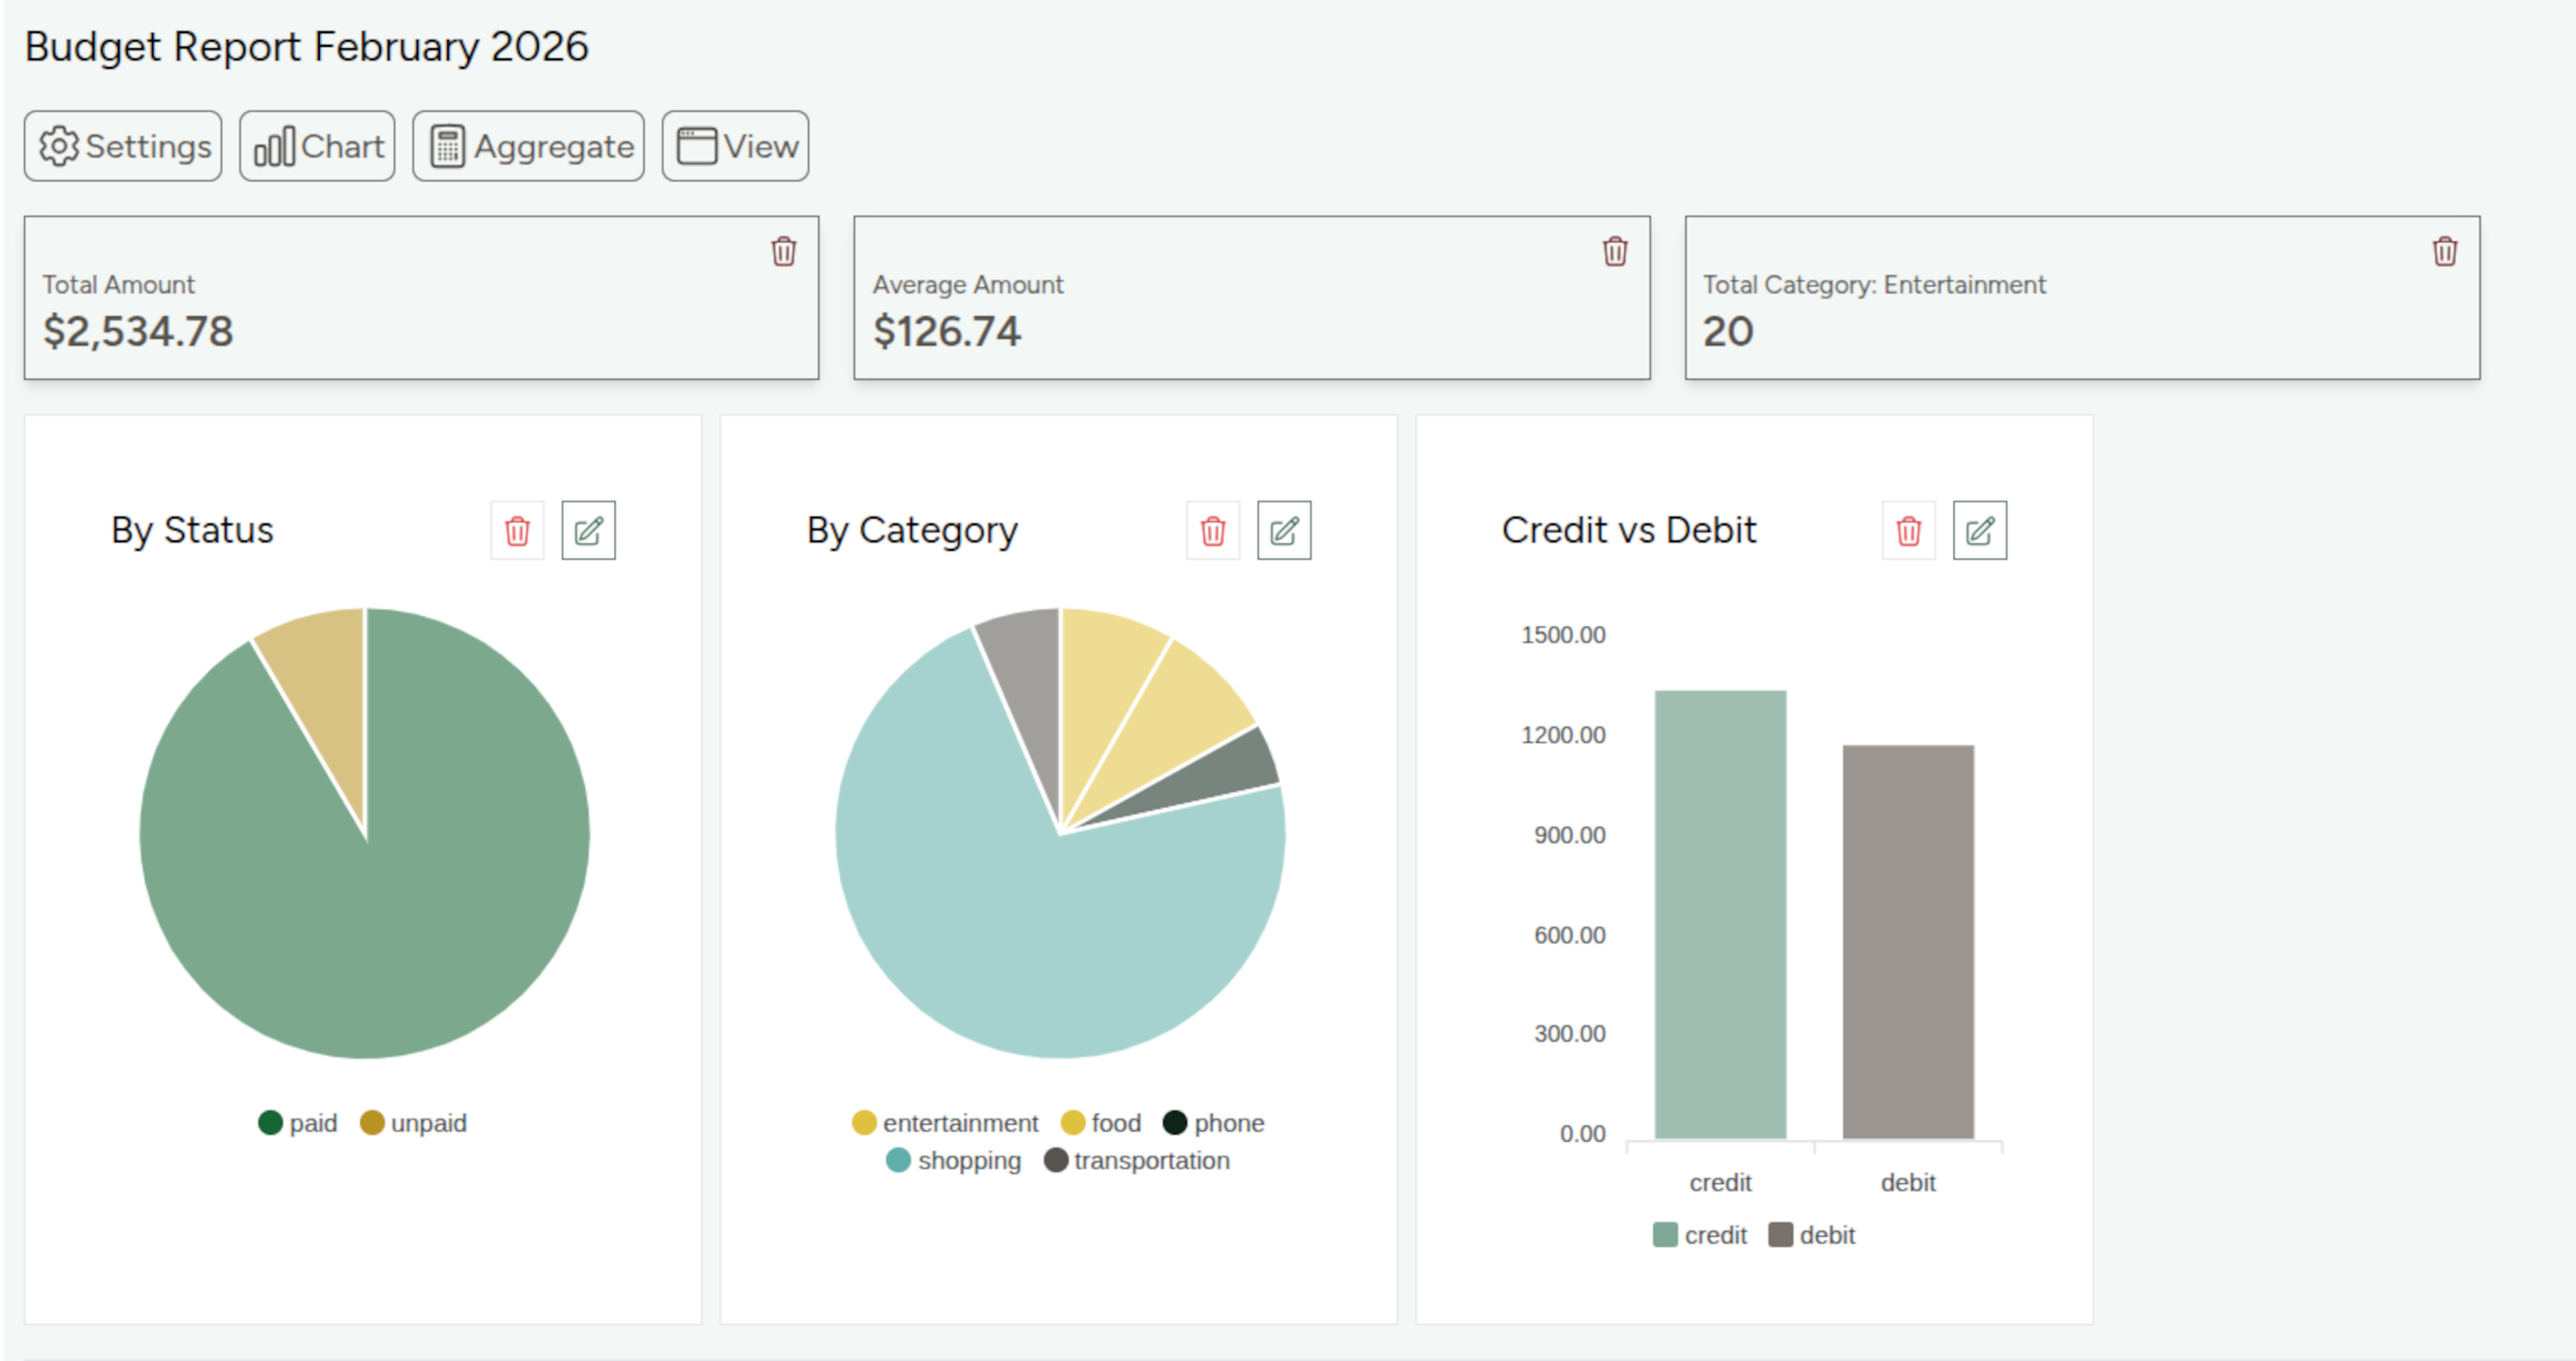Toggle the unpaid legend entry
Screen dimensions: 2576x1361
[x=414, y=1123]
